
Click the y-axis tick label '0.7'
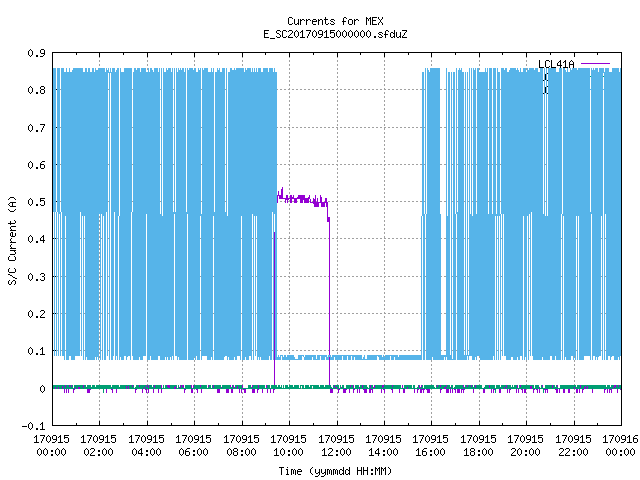[36, 128]
